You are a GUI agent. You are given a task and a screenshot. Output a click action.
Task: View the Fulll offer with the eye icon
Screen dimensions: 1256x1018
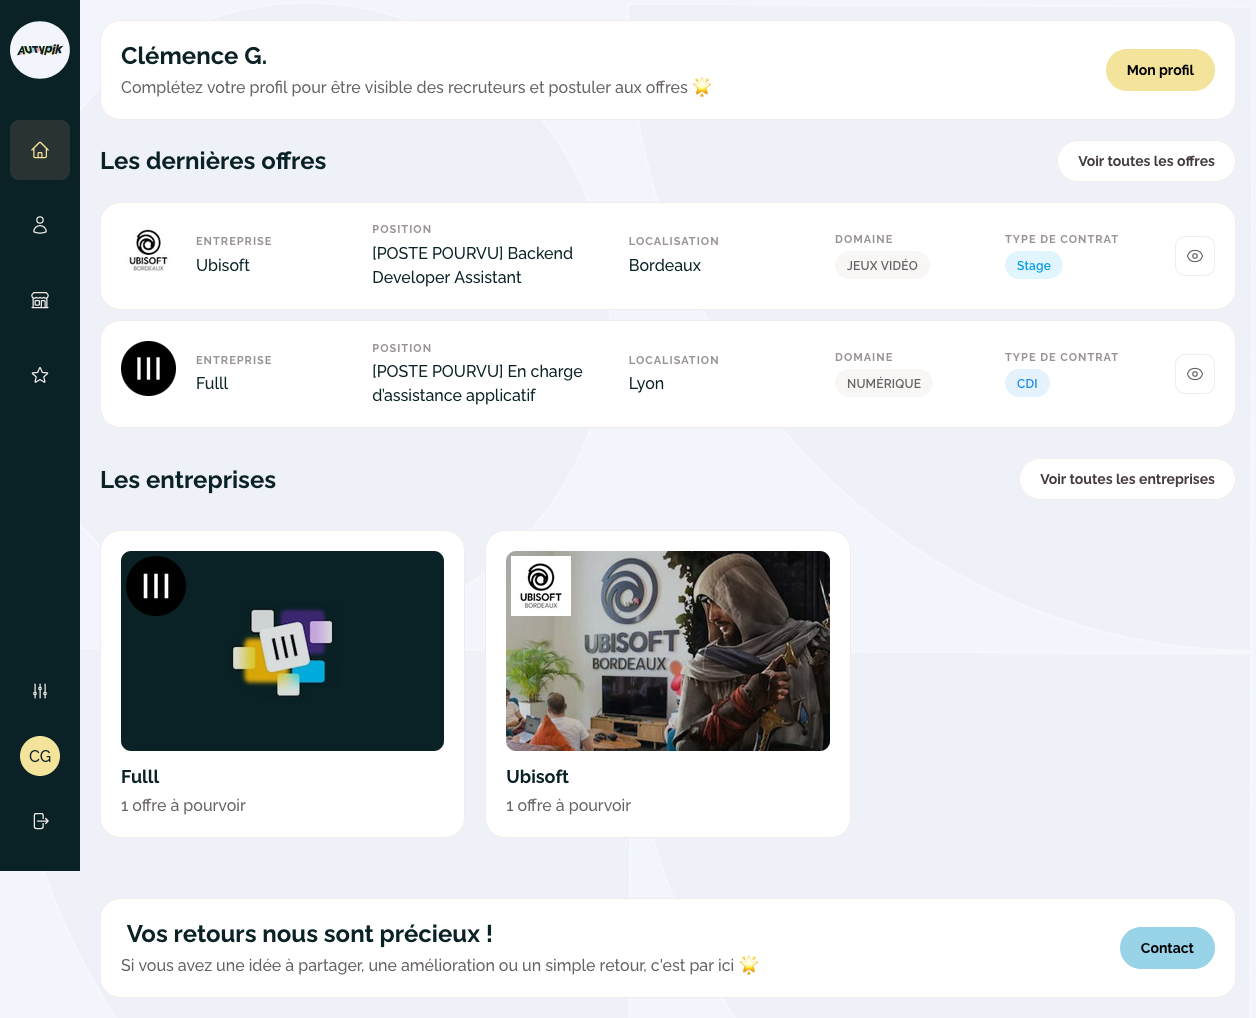[1194, 374]
